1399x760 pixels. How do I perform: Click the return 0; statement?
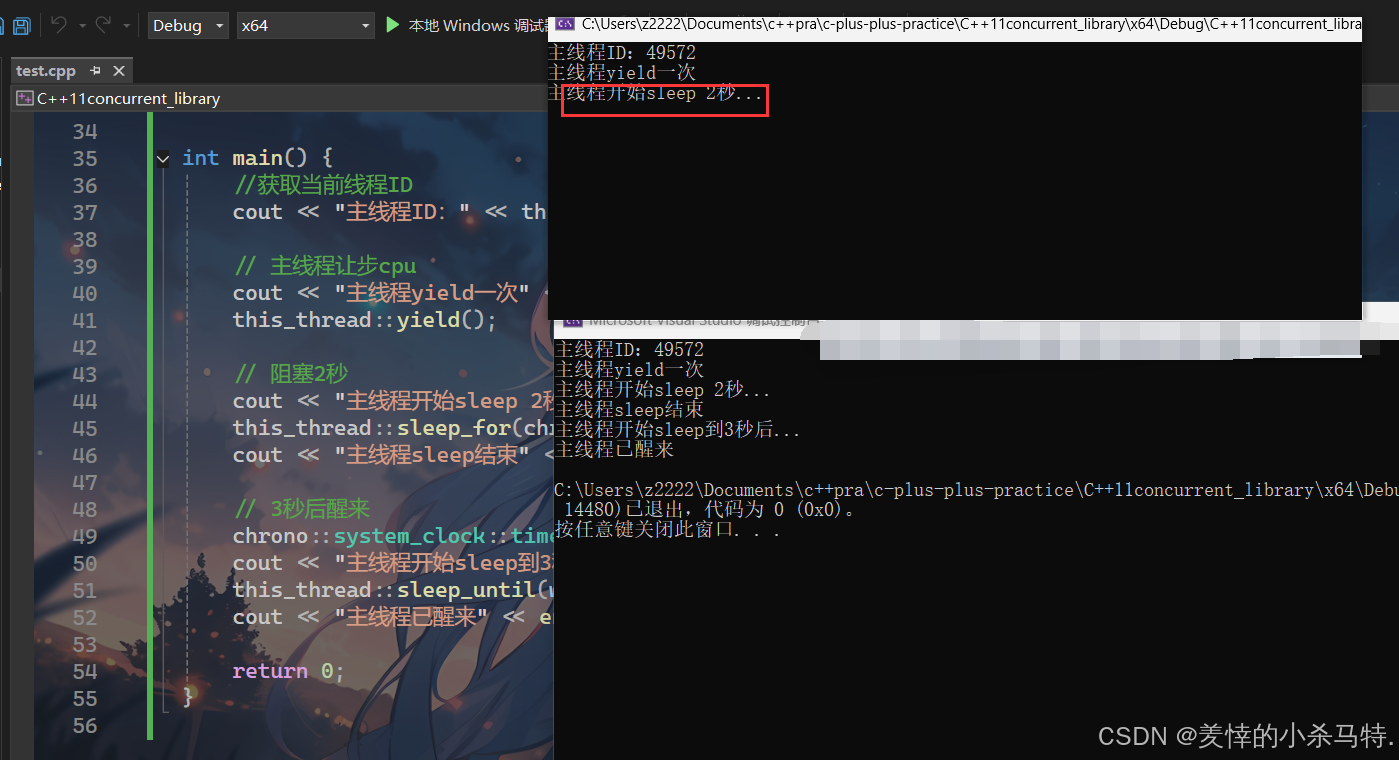(288, 671)
